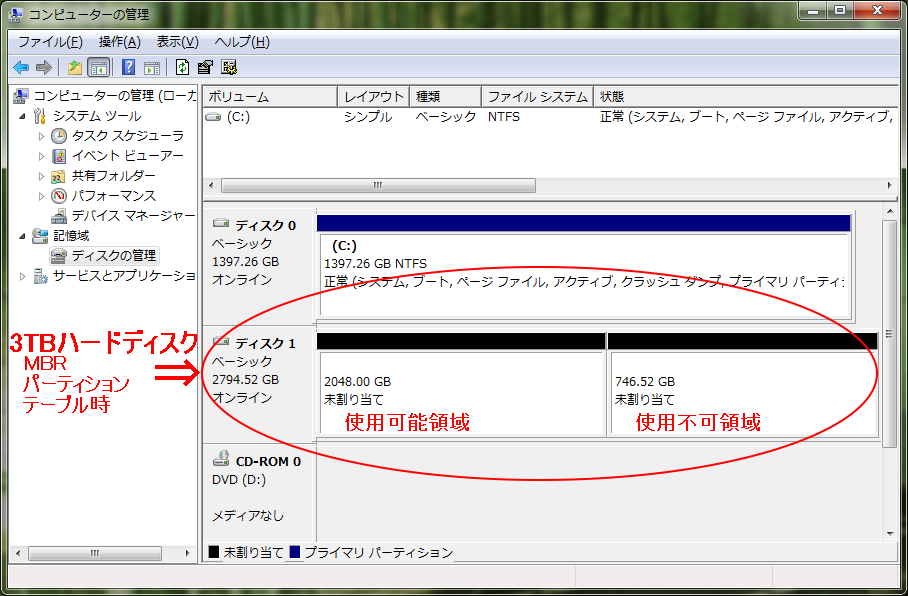The height and width of the screenshot is (596, 908).
Task: Click the disk settings icon at toolbar end
Action: [x=229, y=67]
